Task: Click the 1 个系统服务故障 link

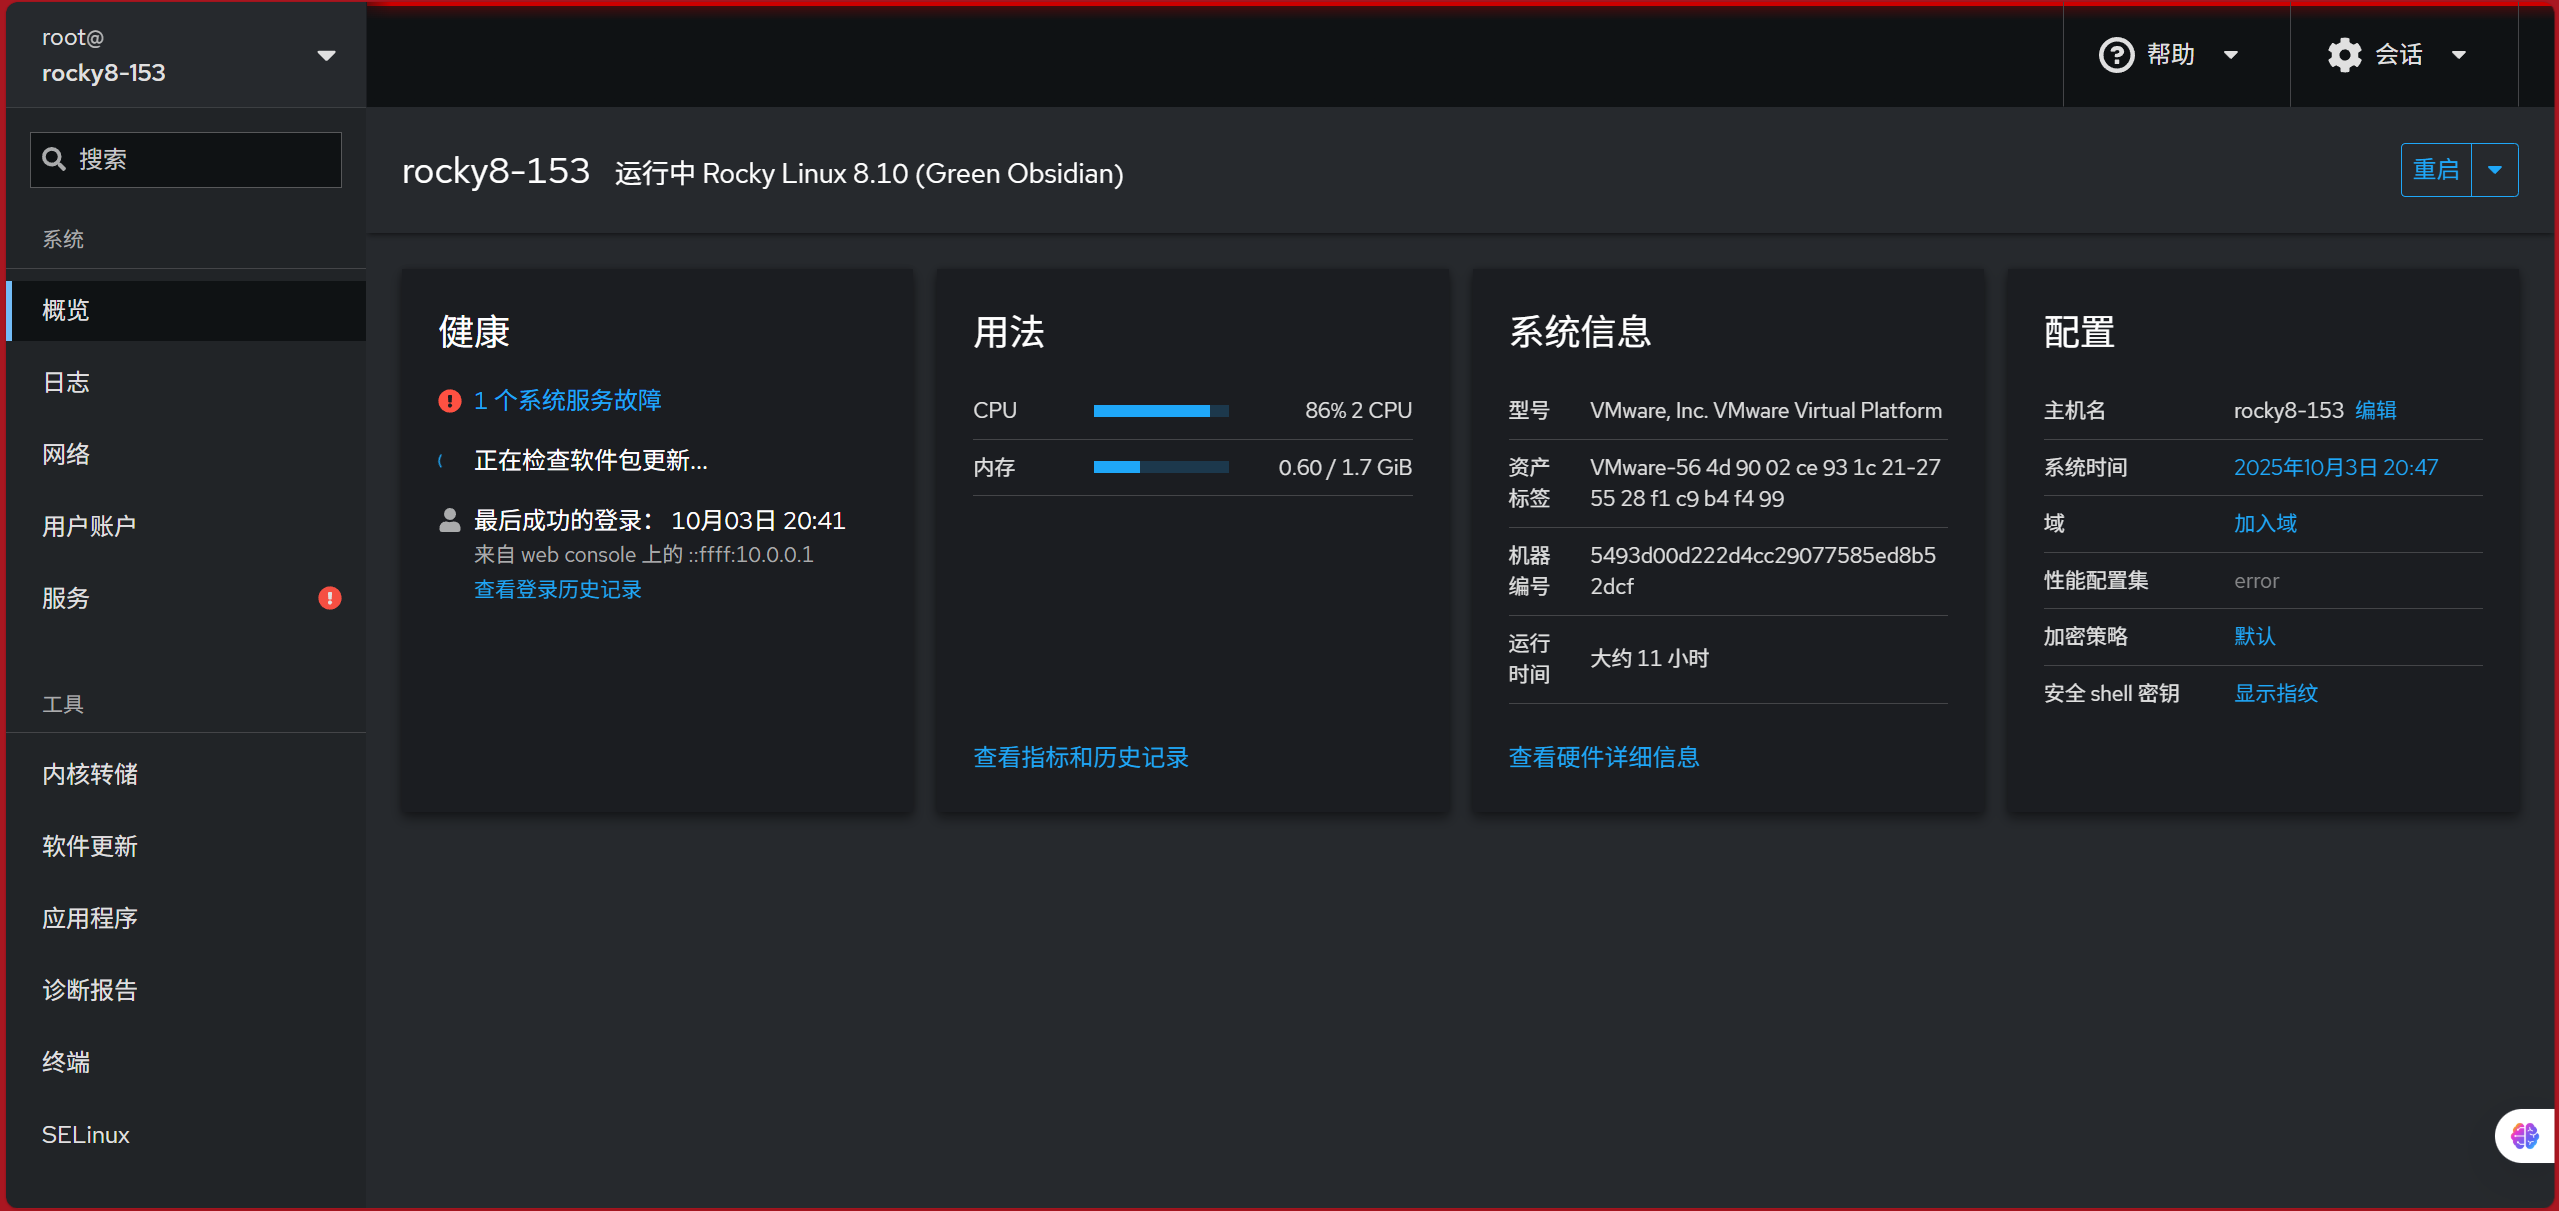Action: point(567,401)
